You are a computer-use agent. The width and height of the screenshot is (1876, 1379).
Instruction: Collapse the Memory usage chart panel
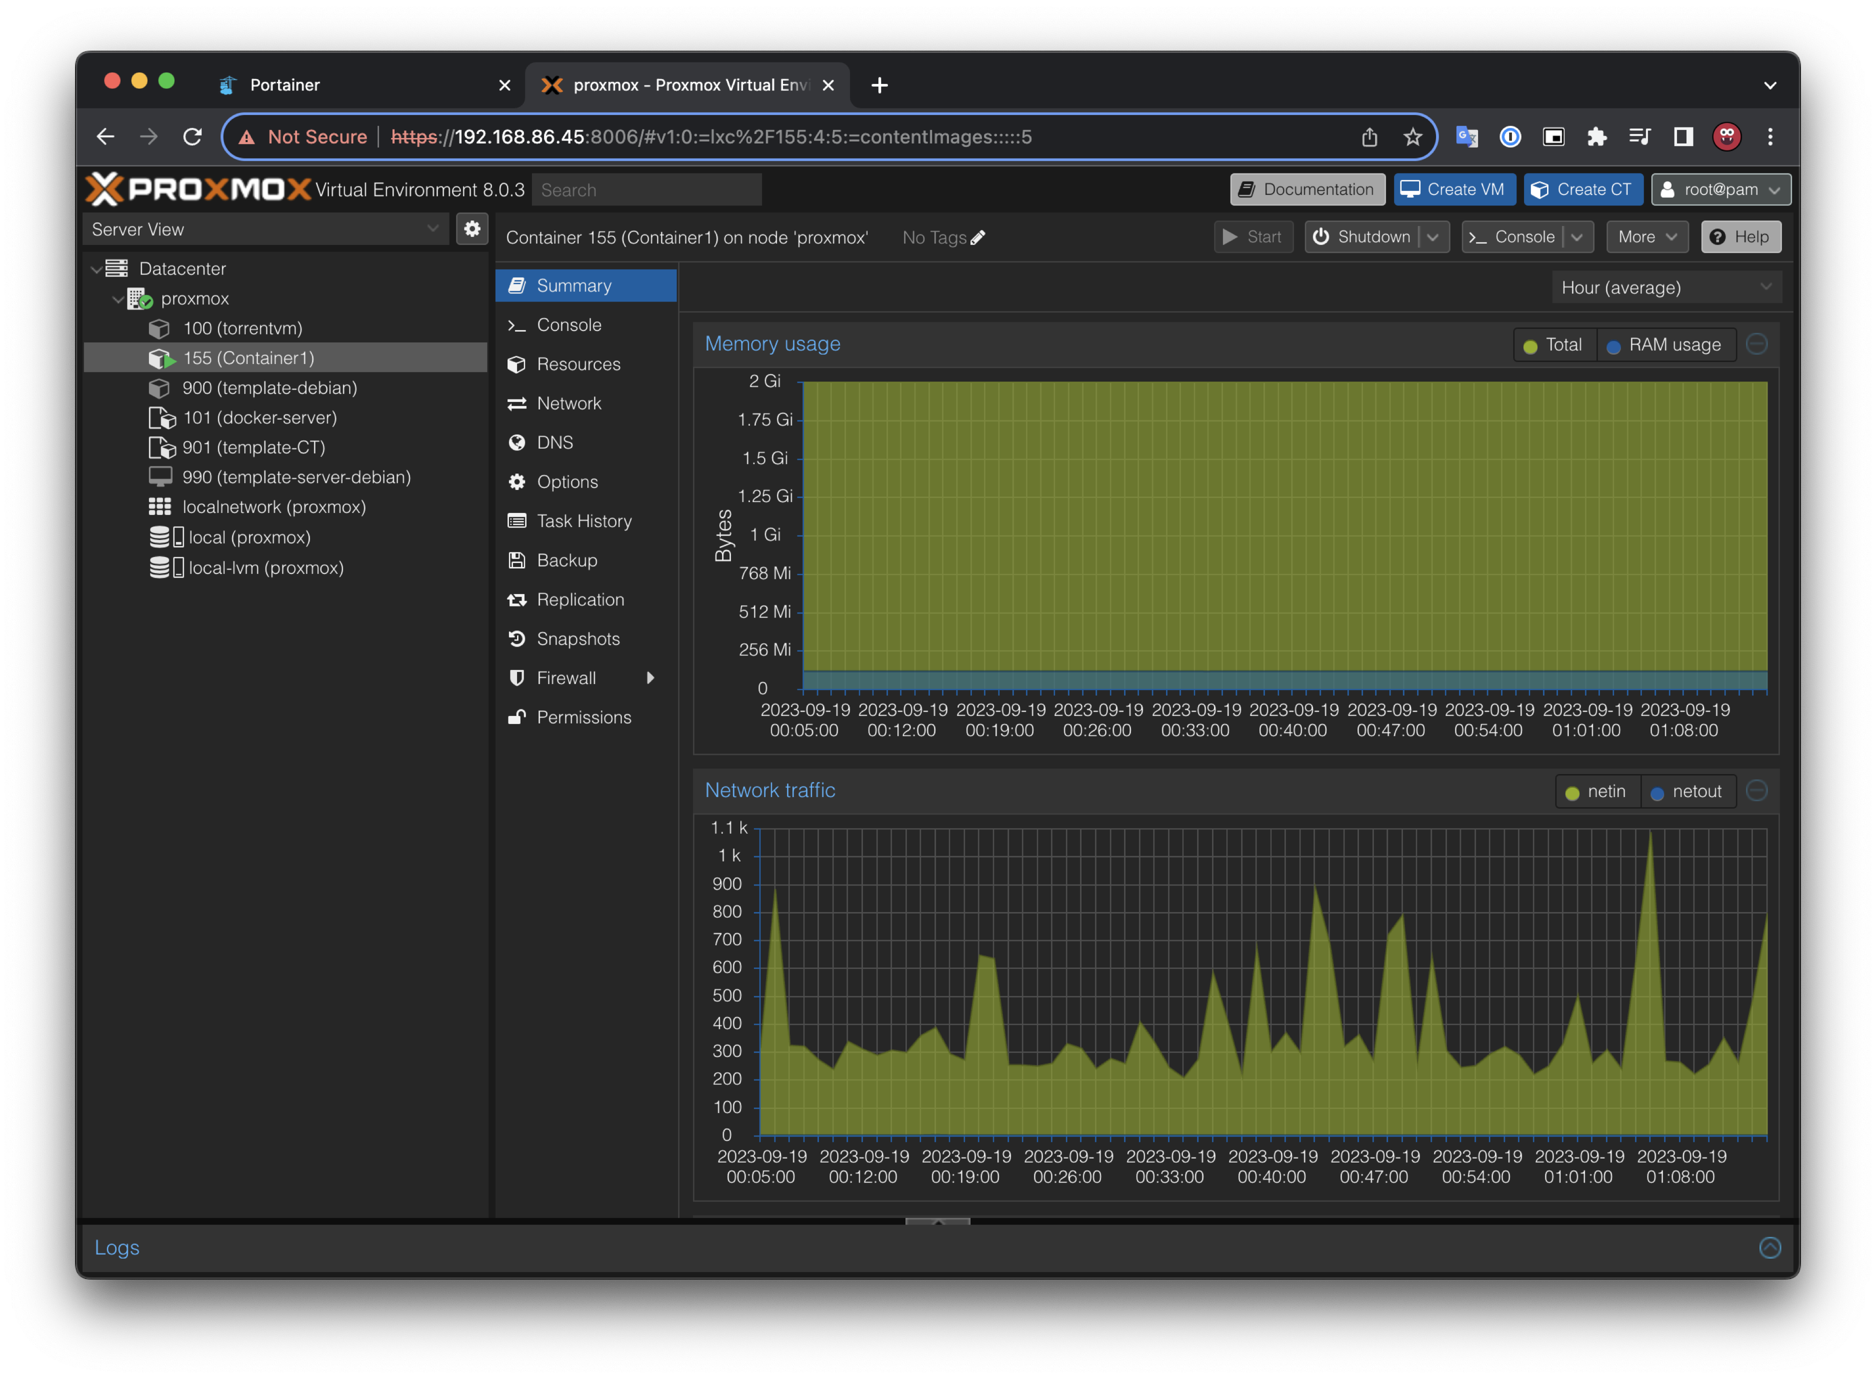1757,344
